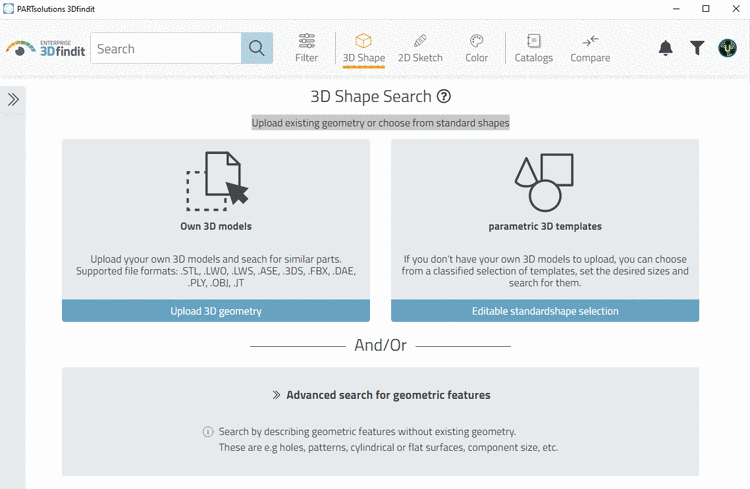Click inside the Search text field
The height and width of the screenshot is (489, 750).
click(165, 48)
